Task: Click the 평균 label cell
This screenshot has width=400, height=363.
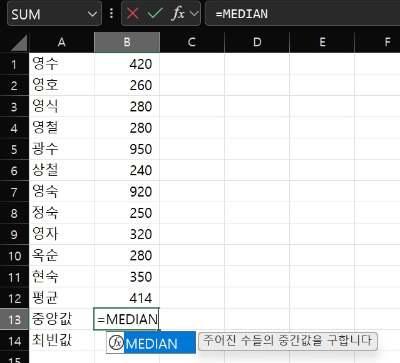Action: pyautogui.click(x=61, y=298)
